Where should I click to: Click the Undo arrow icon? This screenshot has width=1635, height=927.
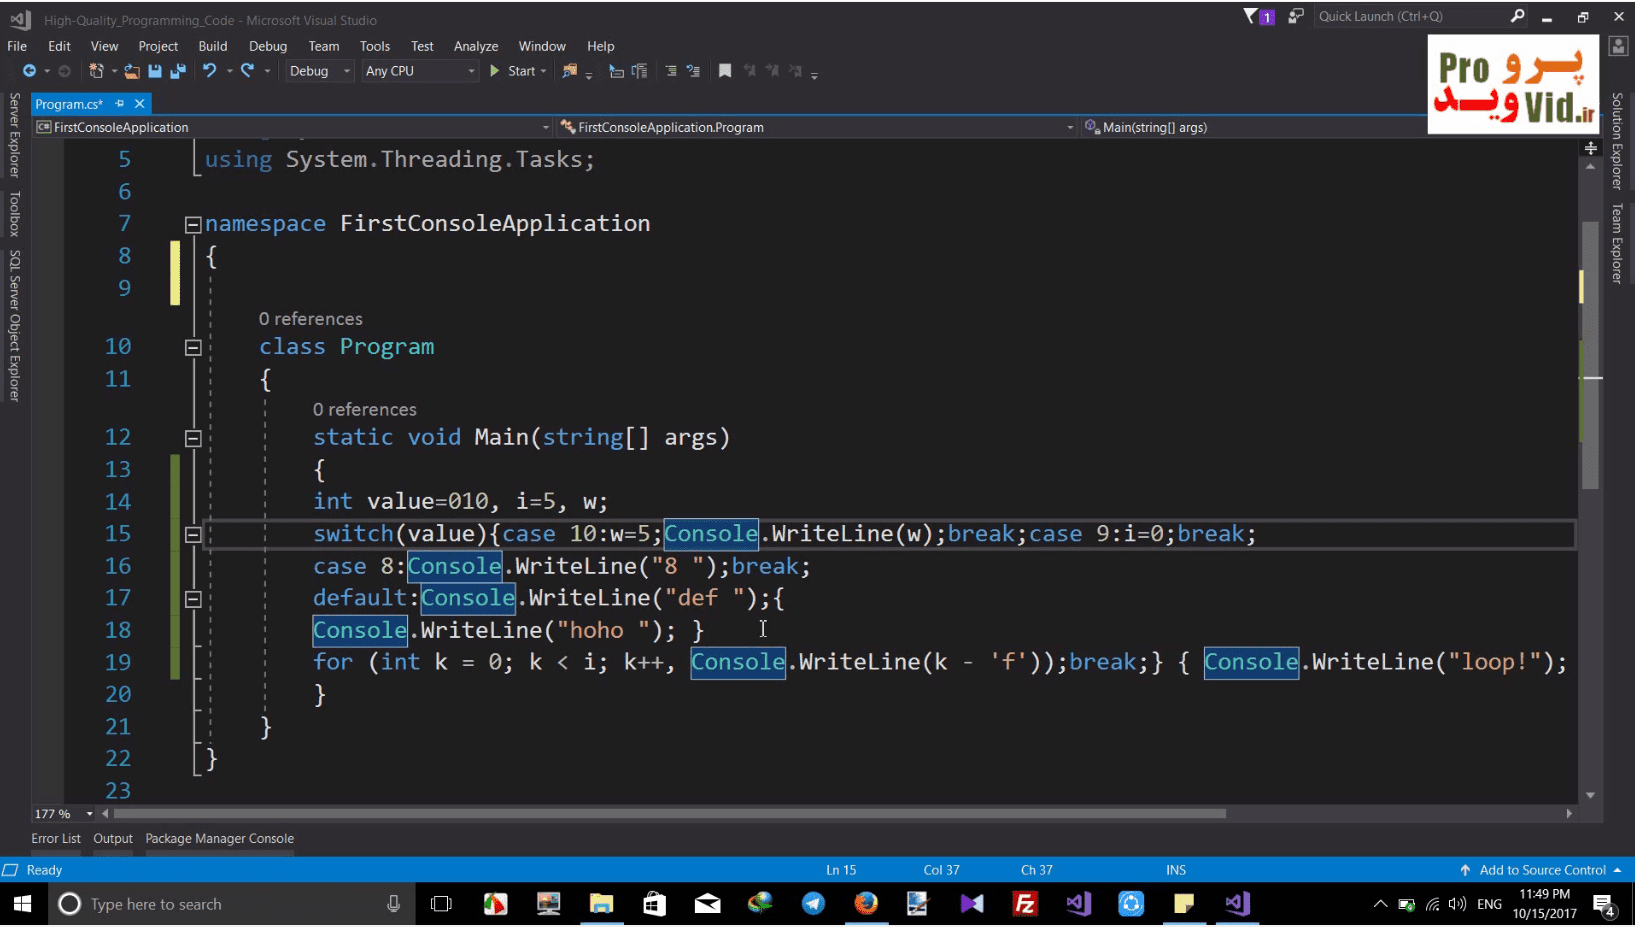click(209, 71)
